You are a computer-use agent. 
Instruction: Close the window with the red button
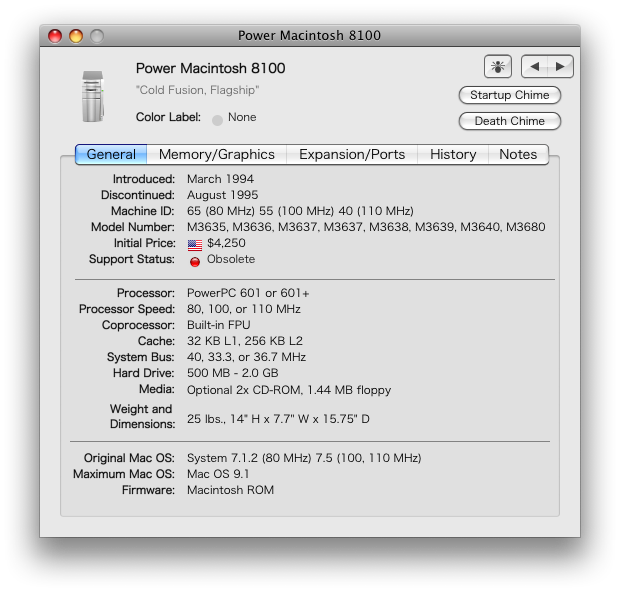click(55, 36)
